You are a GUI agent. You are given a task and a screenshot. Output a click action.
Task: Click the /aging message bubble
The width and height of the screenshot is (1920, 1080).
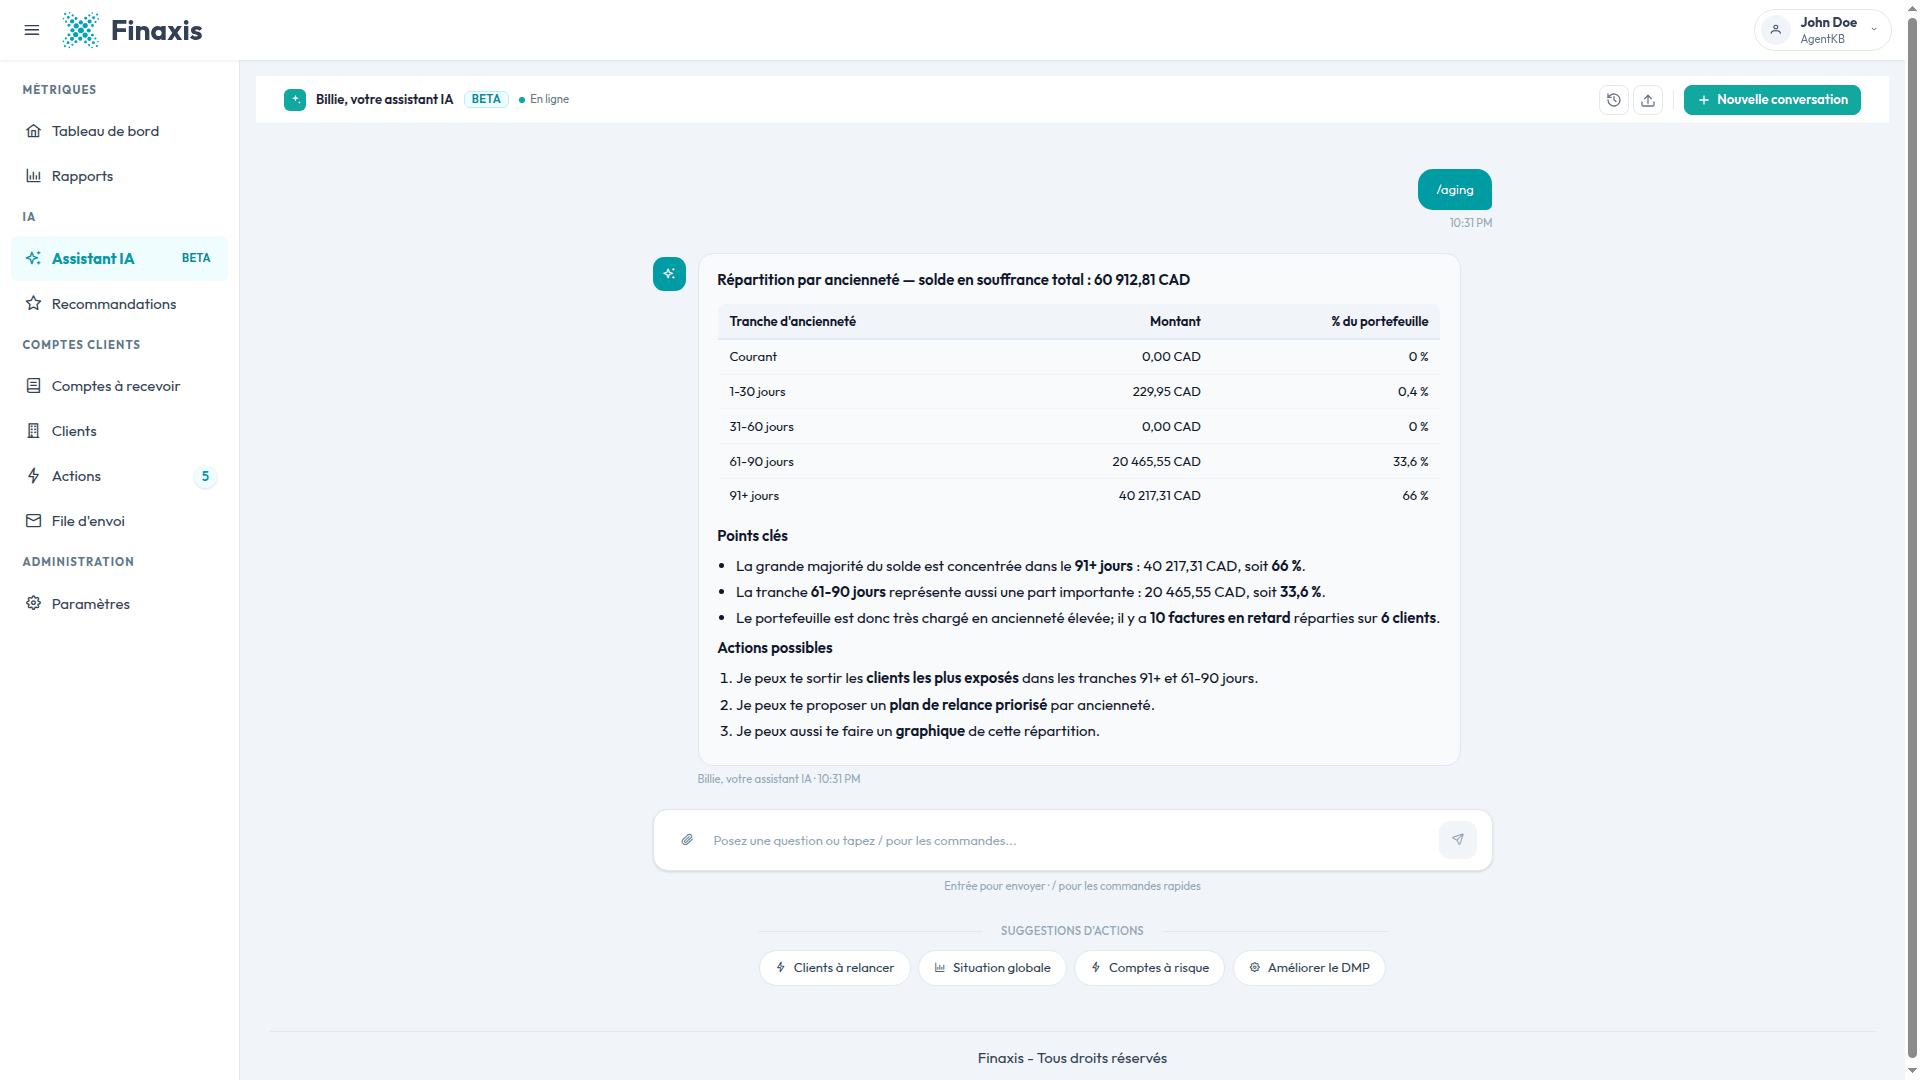tap(1455, 190)
